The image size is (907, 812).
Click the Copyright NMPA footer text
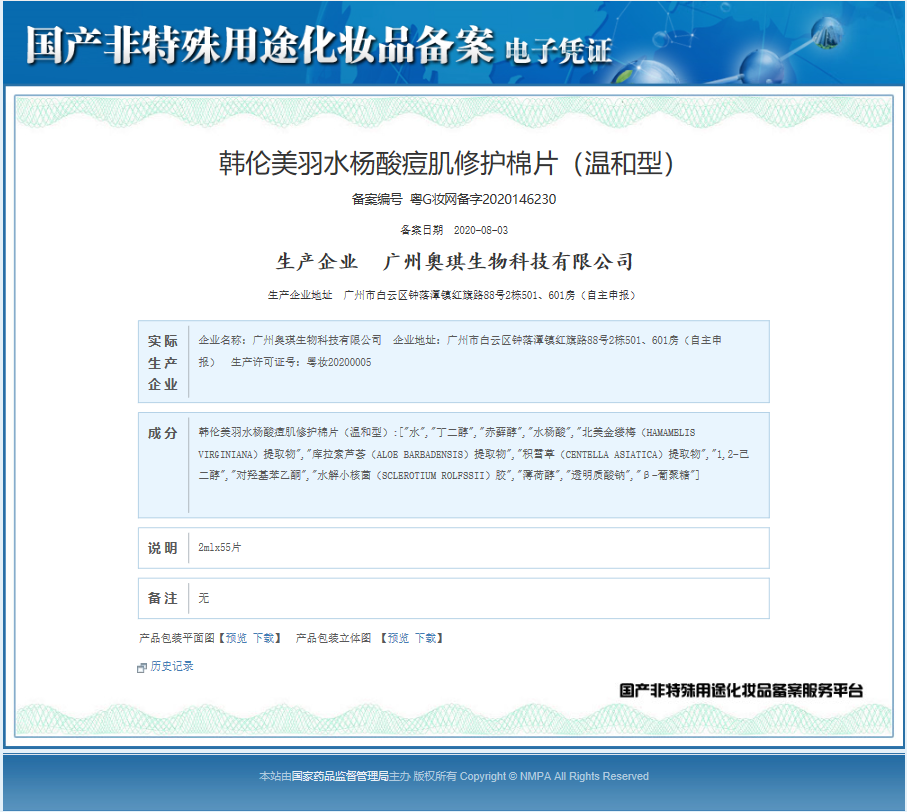tap(554, 776)
